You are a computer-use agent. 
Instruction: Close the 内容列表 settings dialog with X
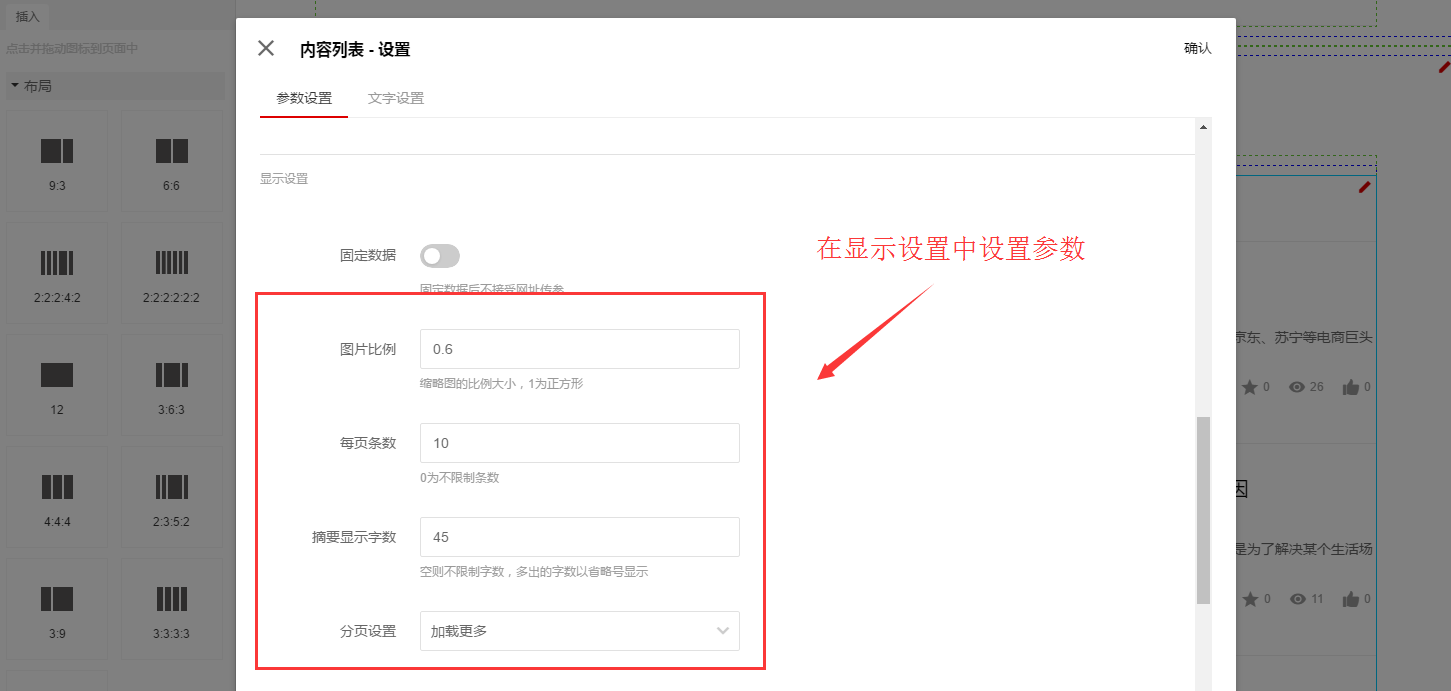click(266, 48)
